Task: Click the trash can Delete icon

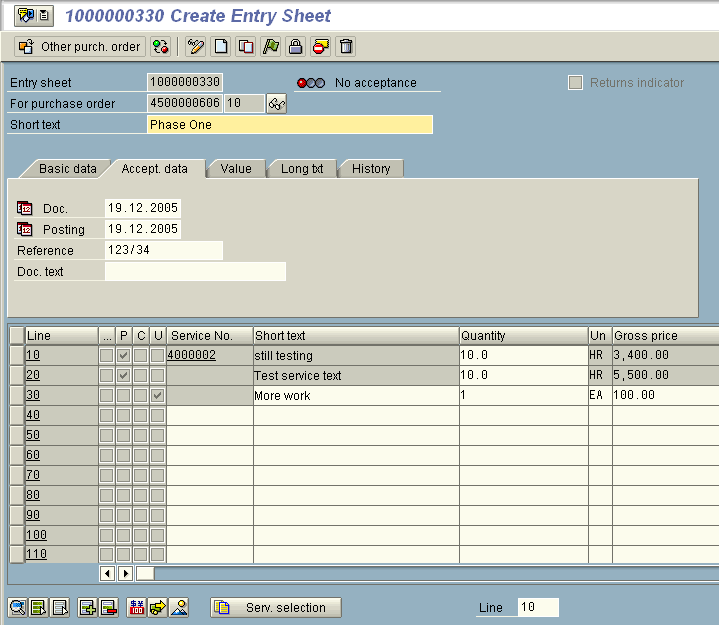Action: 346,47
